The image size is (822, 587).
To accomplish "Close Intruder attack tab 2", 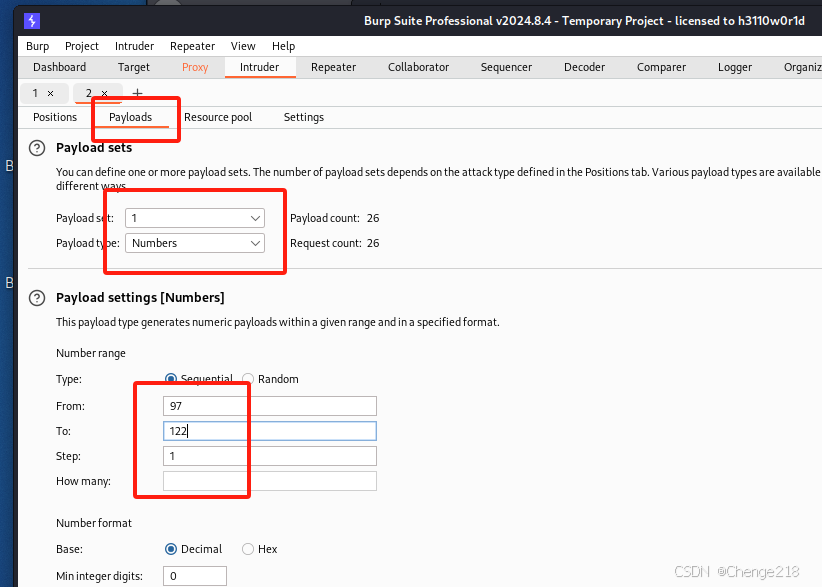I will click(104, 93).
